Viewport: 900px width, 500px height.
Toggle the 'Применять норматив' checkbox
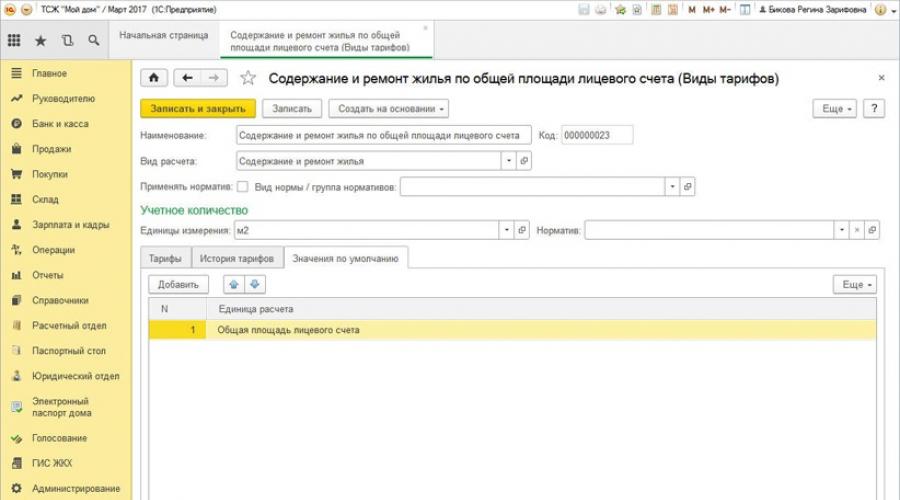[241, 186]
